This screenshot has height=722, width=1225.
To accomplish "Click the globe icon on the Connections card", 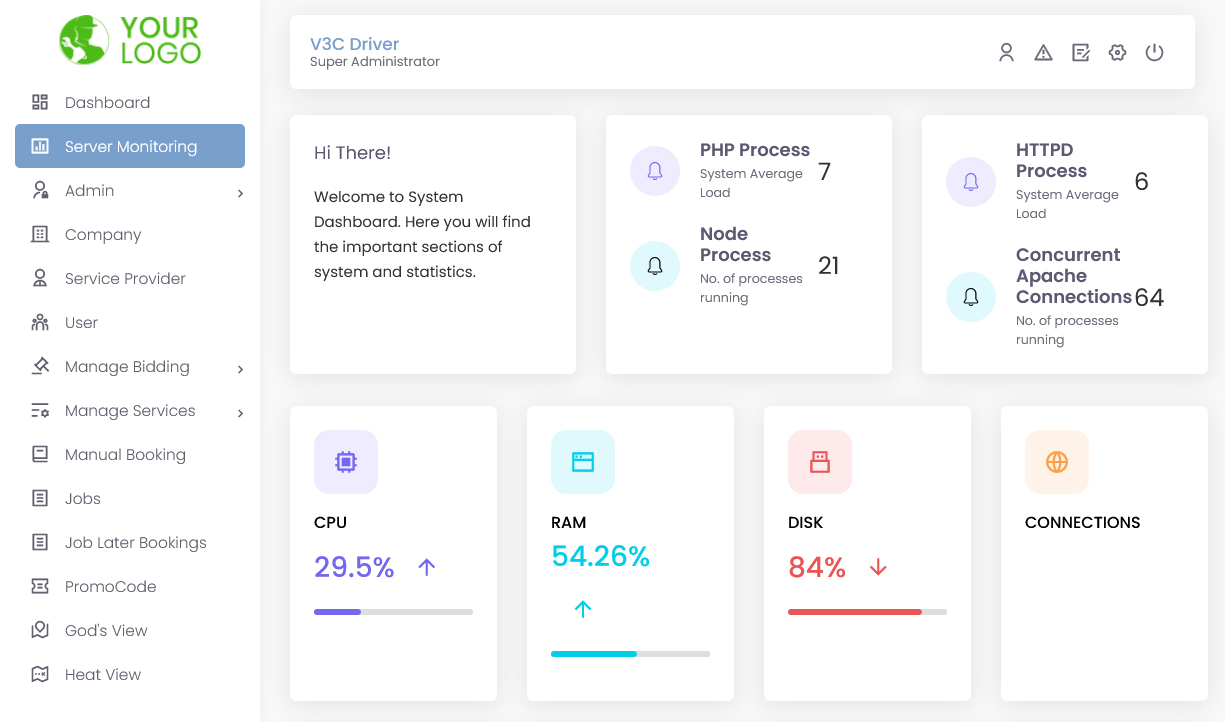I will [x=1057, y=462].
